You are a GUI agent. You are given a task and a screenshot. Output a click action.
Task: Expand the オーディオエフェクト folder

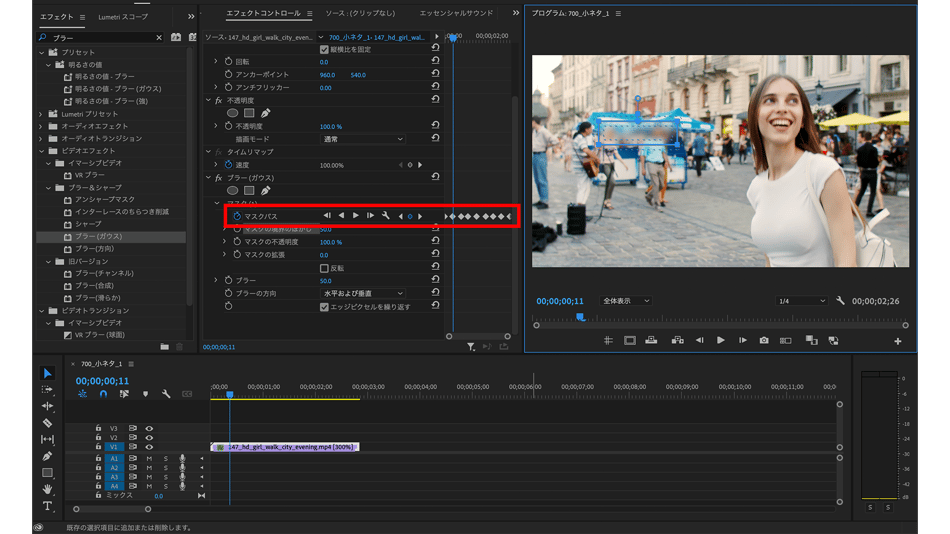[41, 127]
